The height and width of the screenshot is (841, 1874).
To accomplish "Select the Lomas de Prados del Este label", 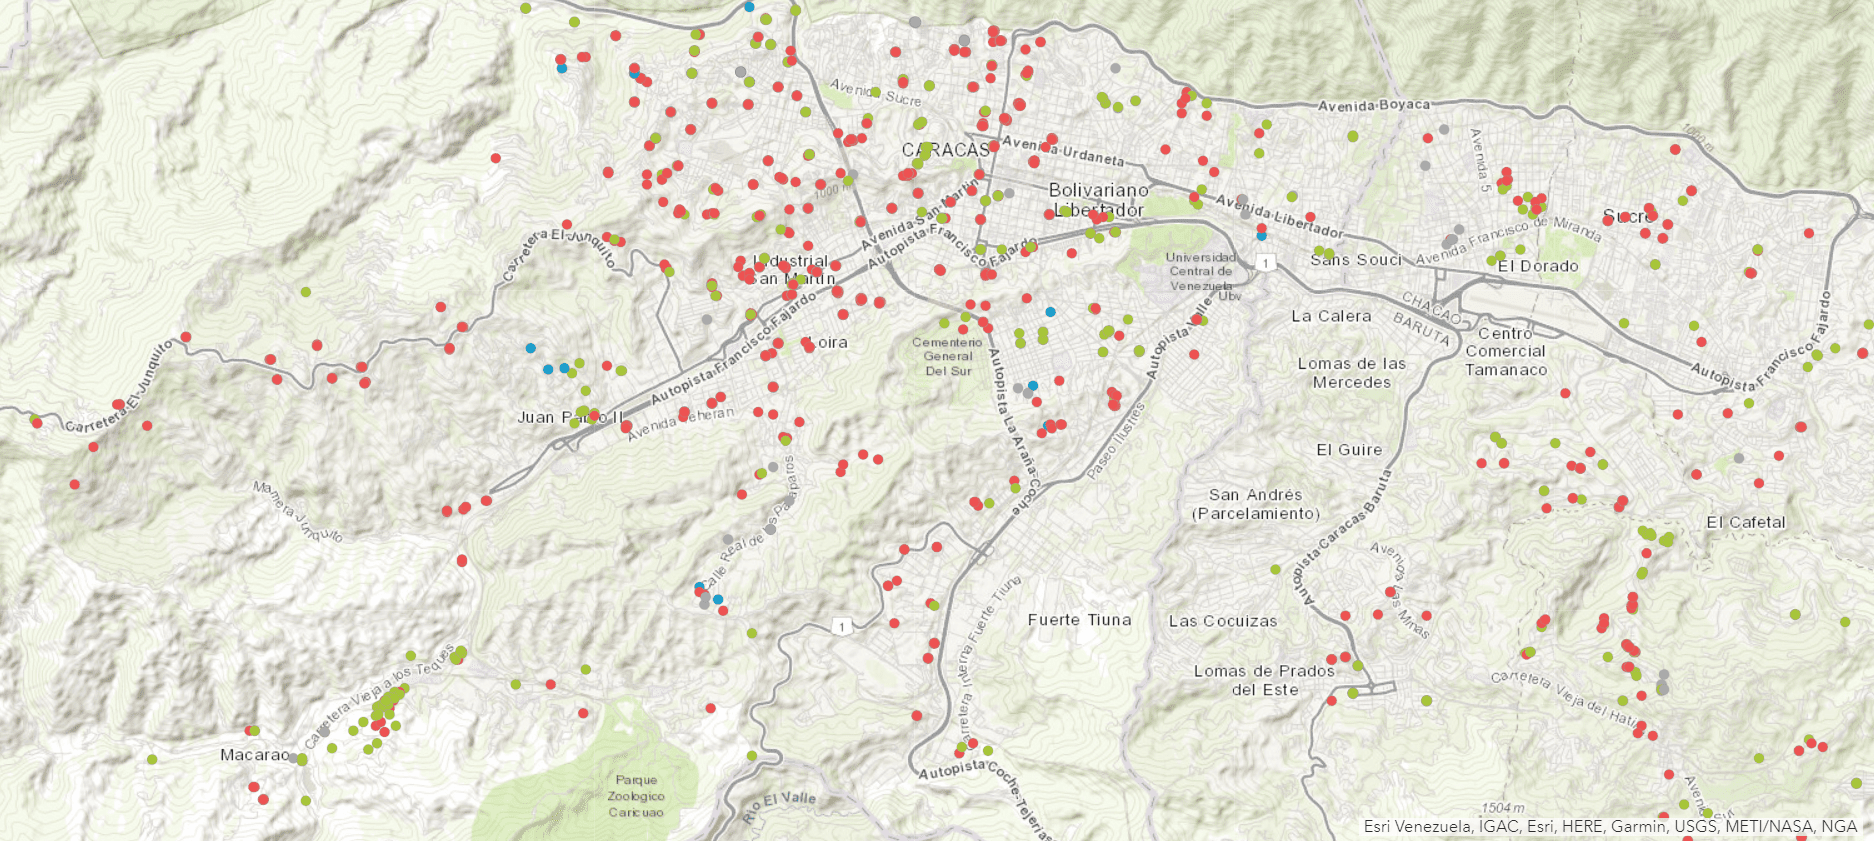I will click(1264, 680).
